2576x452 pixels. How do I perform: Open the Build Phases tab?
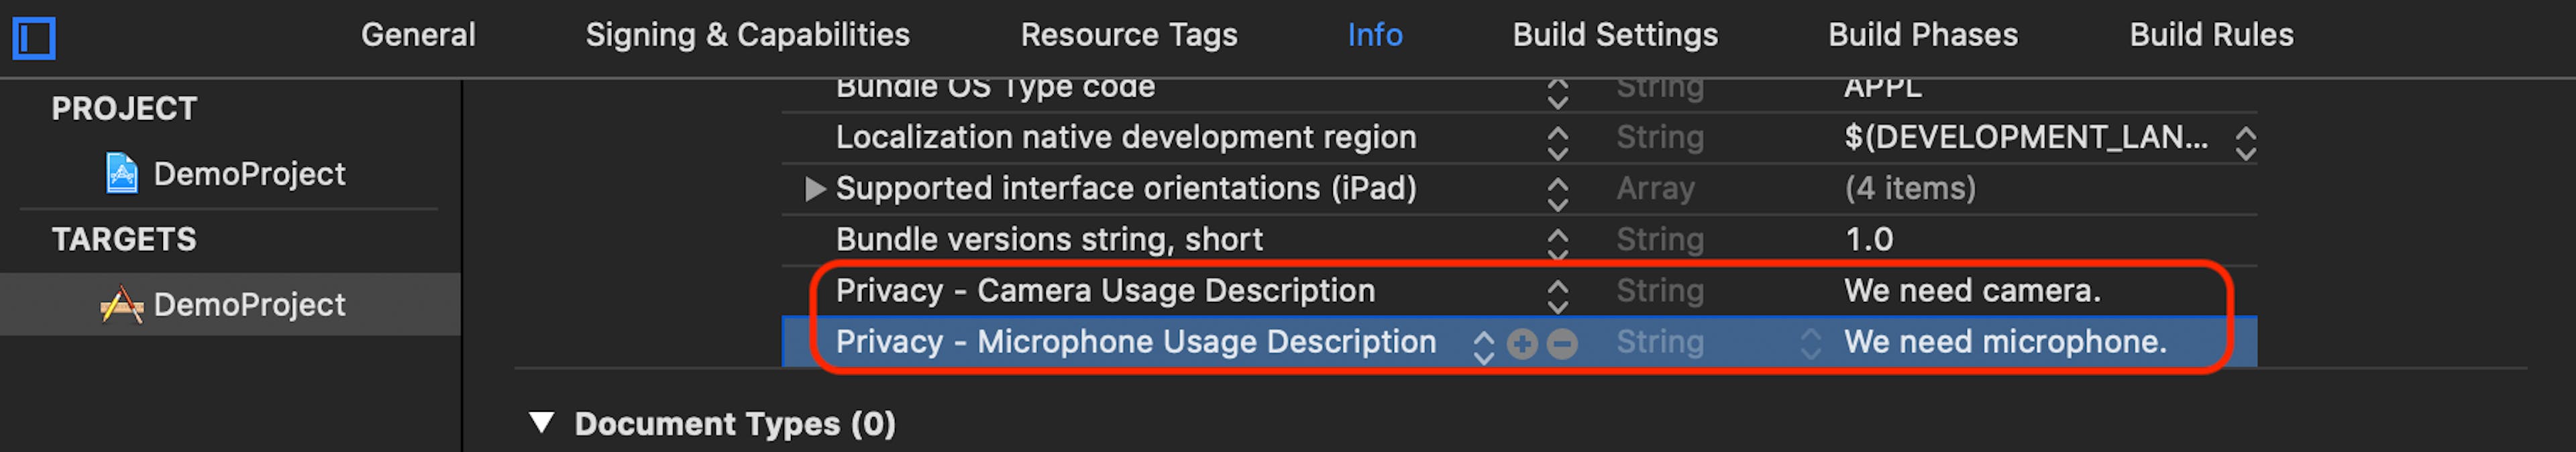[1922, 35]
